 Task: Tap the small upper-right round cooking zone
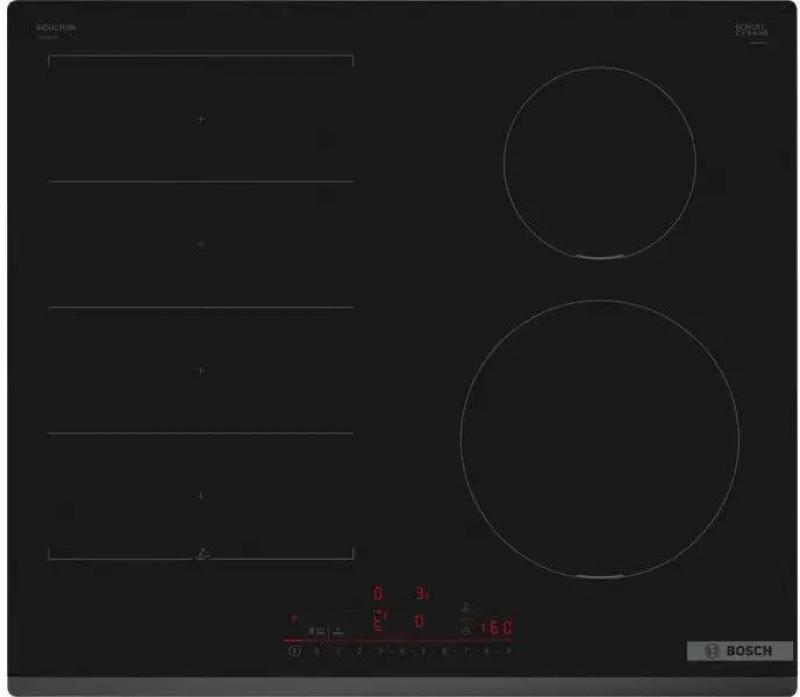click(x=600, y=163)
